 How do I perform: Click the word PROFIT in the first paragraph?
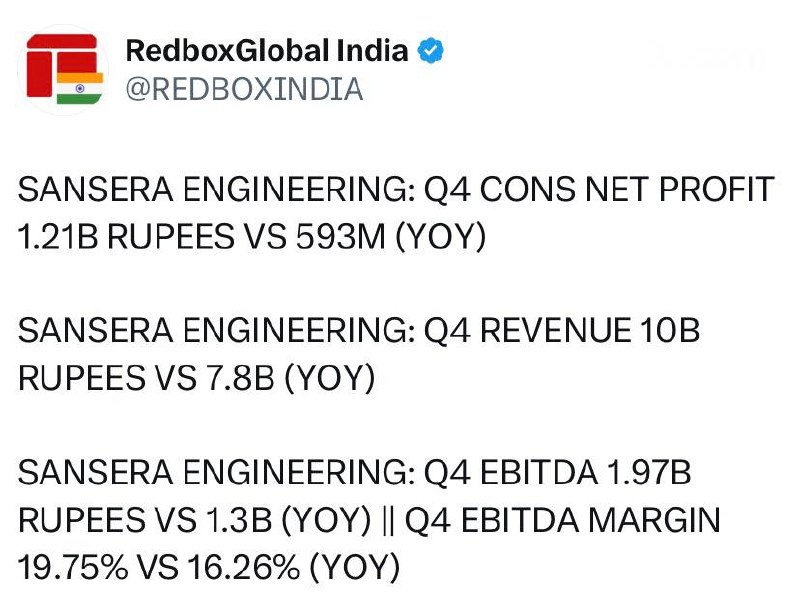[x=717, y=189]
